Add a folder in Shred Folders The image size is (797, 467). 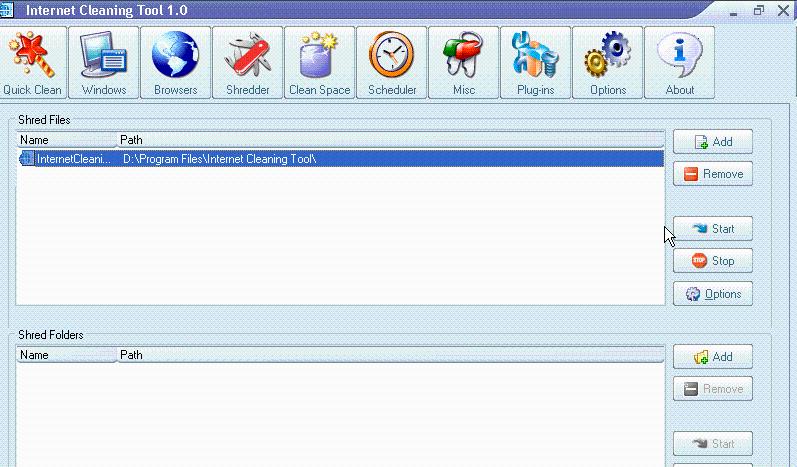[713, 357]
